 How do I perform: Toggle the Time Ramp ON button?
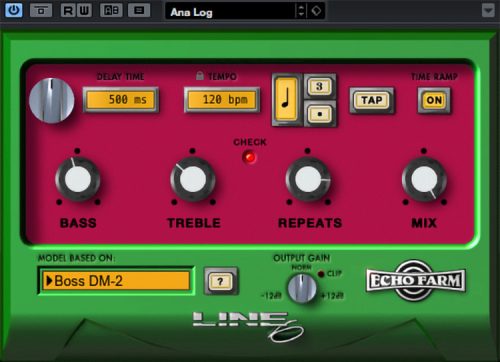point(434,100)
